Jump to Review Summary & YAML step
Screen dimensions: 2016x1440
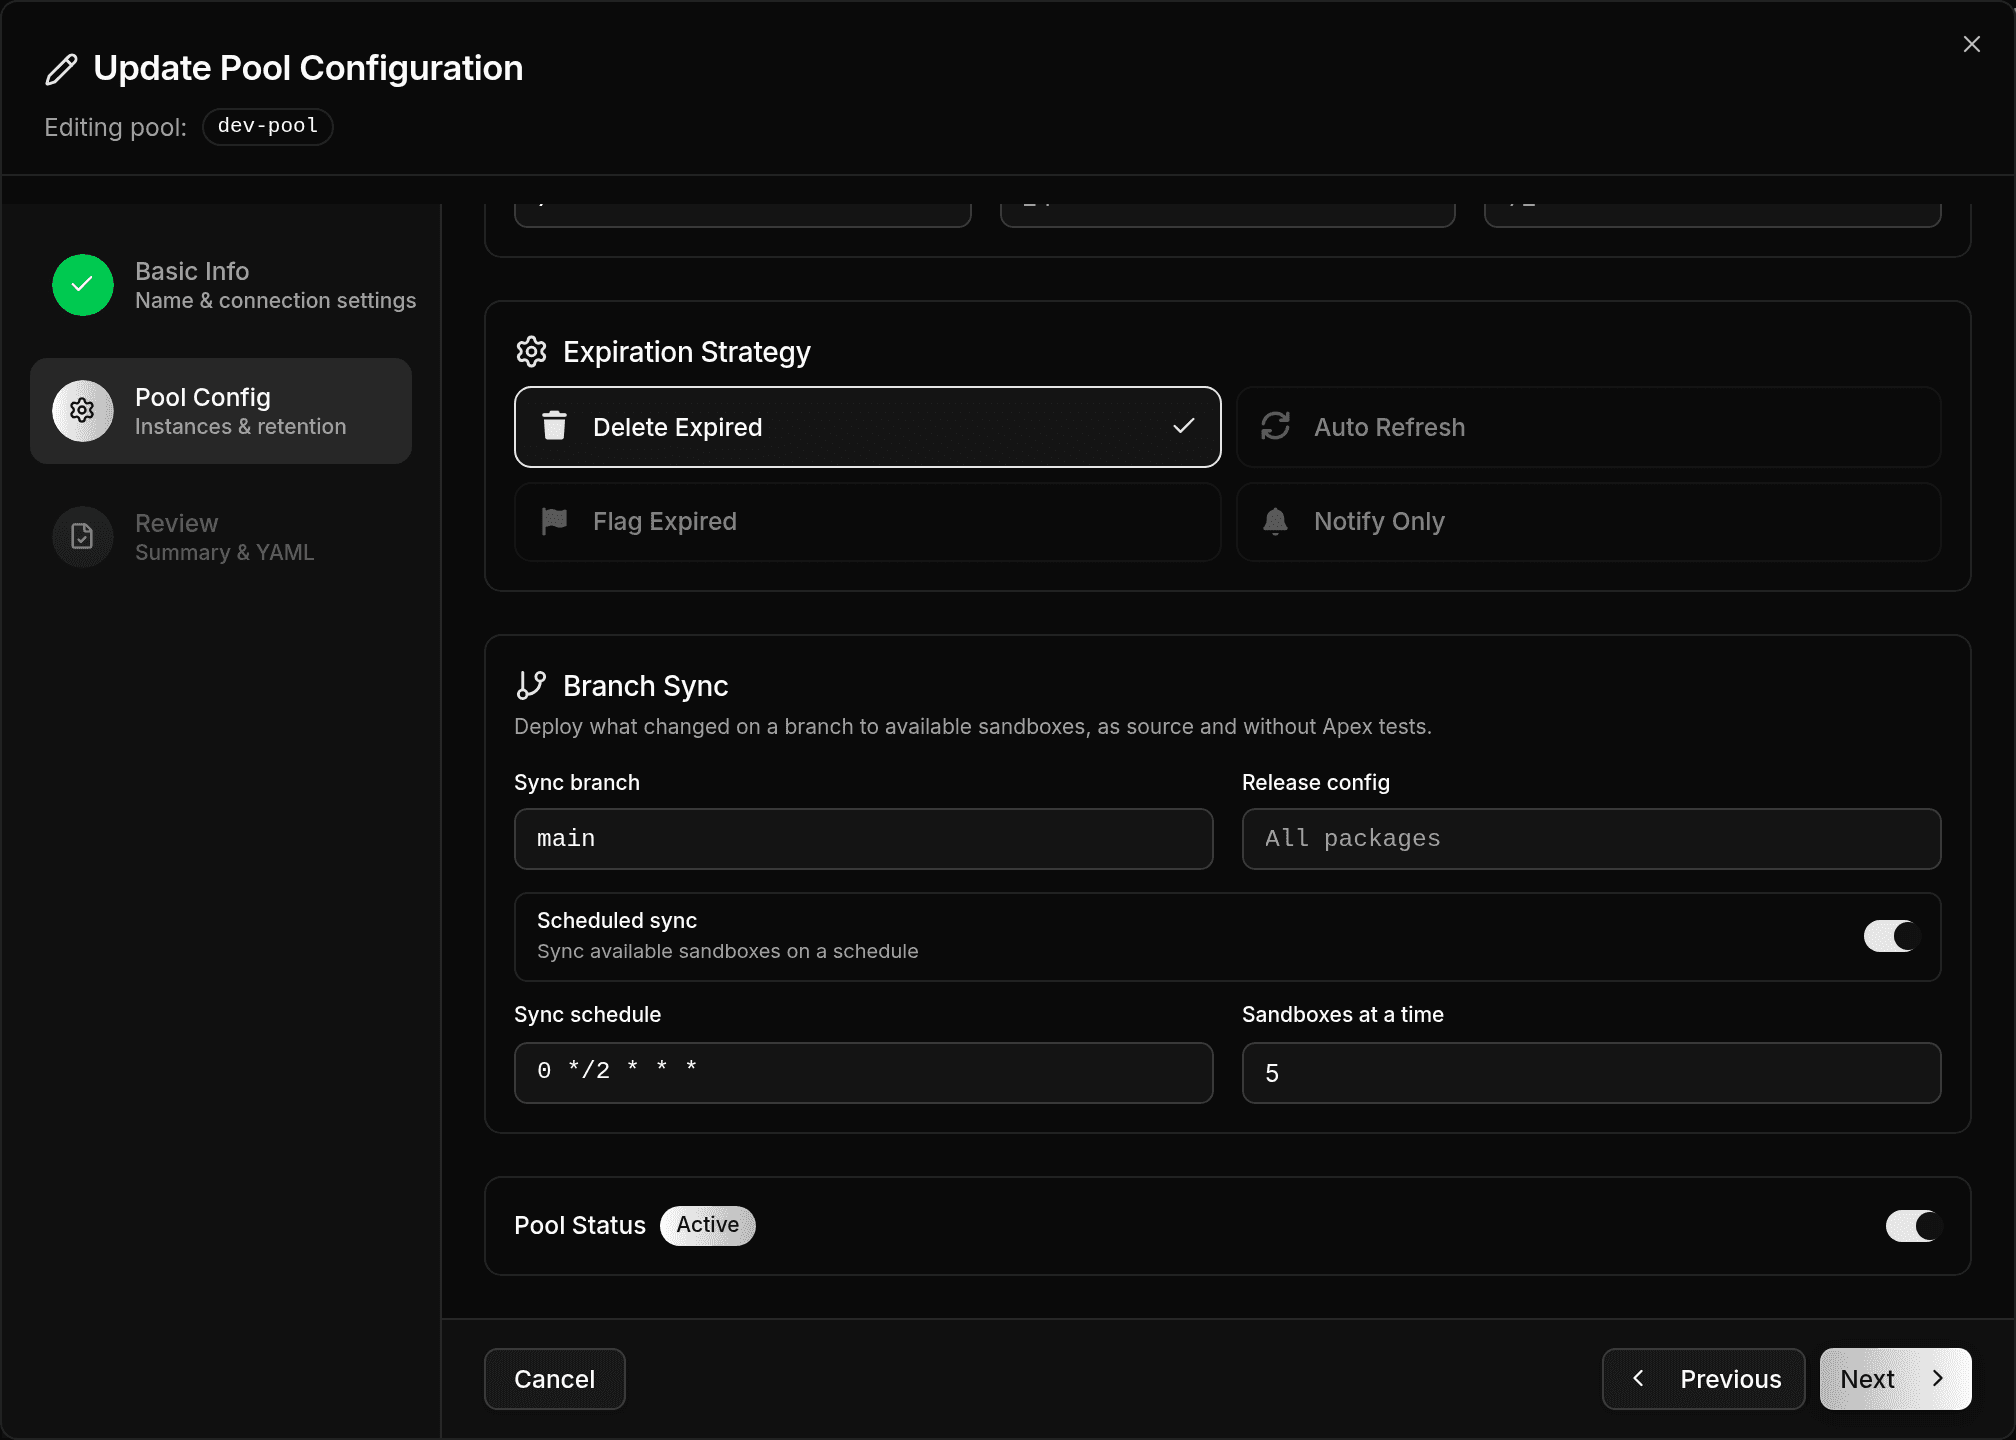221,537
